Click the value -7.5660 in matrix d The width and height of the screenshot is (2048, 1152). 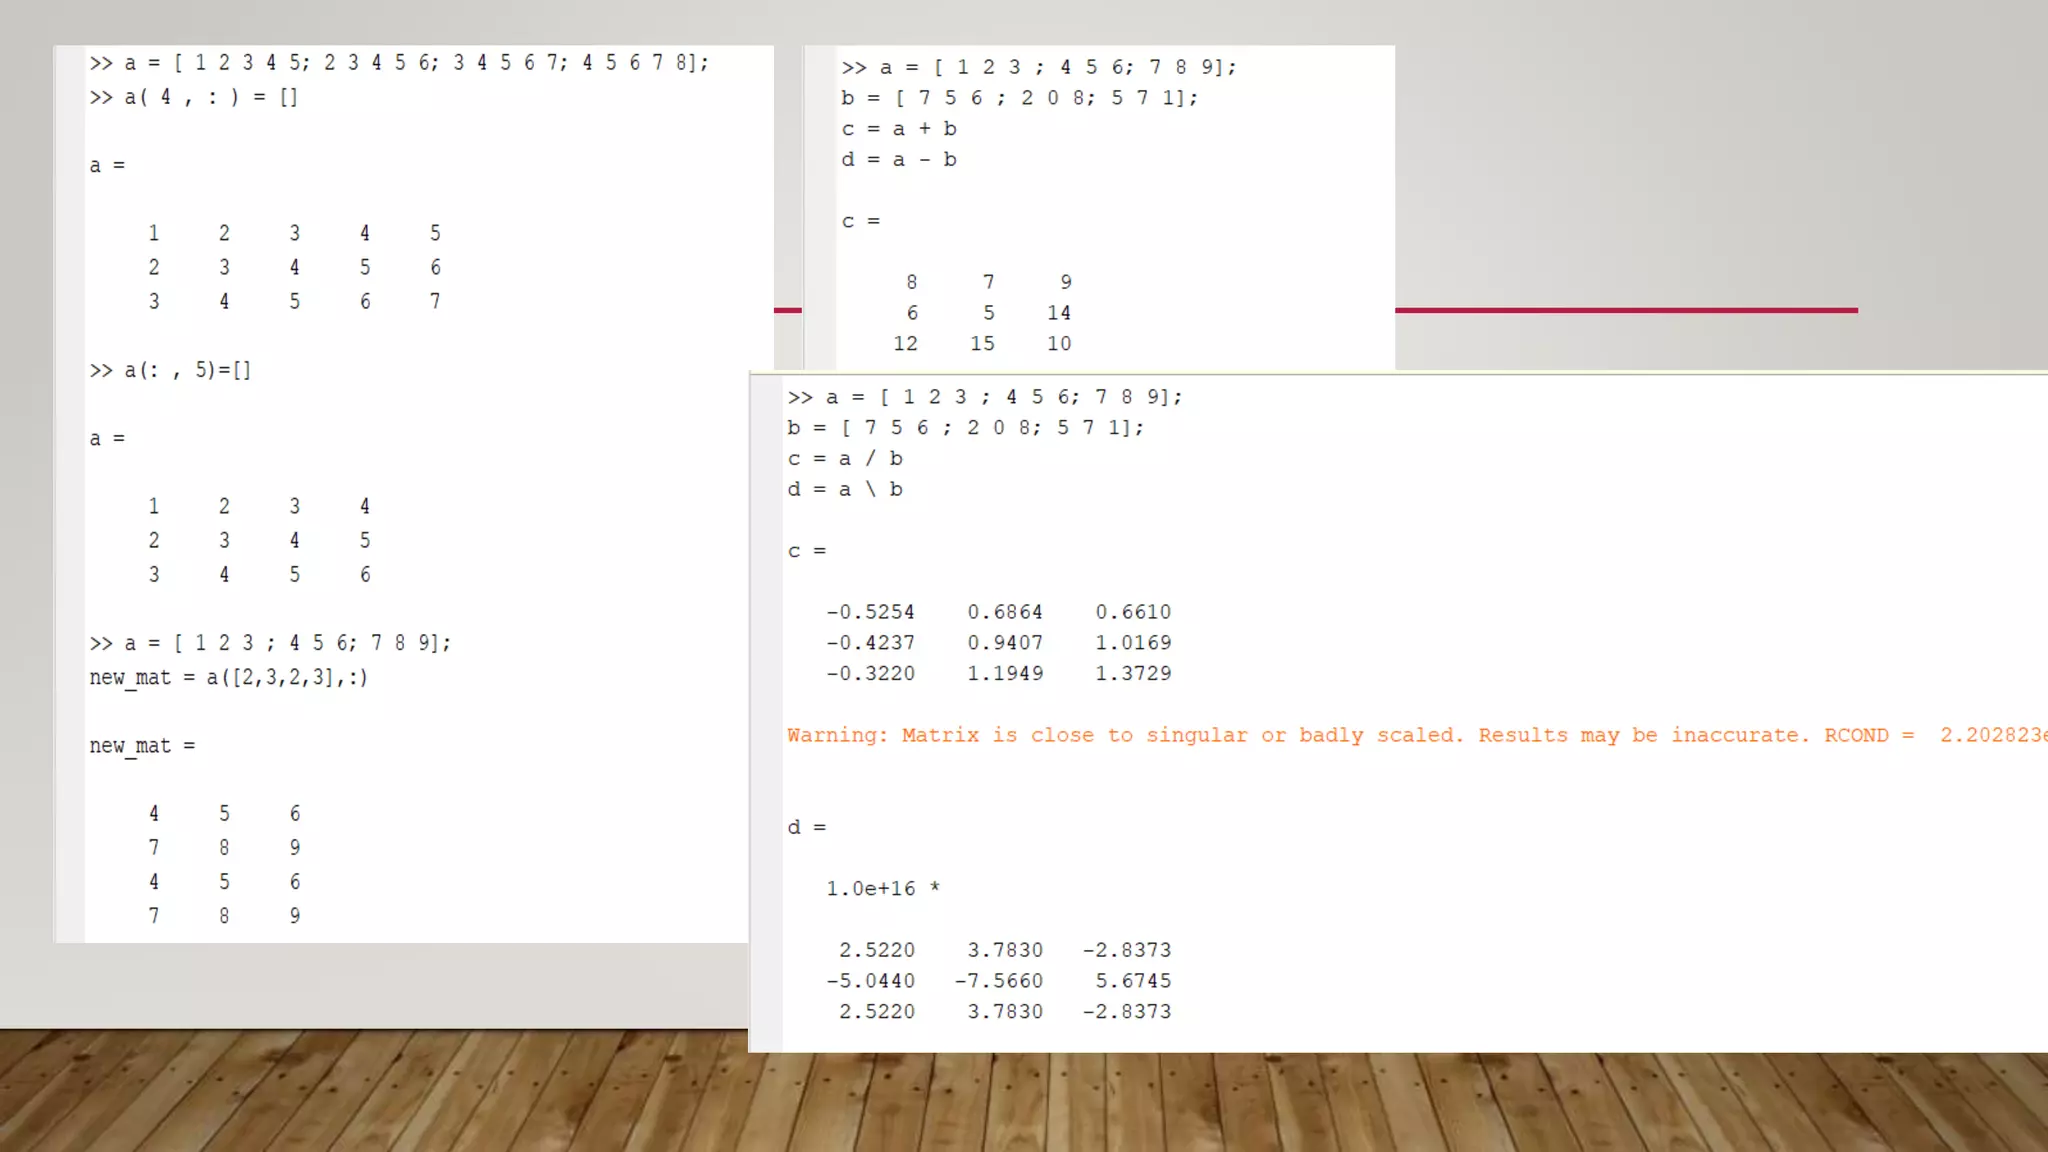pos(997,981)
